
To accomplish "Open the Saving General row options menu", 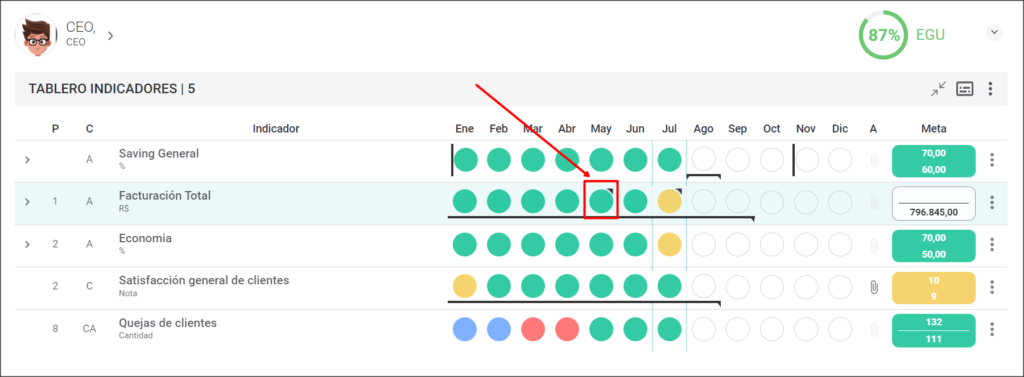I will point(992,160).
